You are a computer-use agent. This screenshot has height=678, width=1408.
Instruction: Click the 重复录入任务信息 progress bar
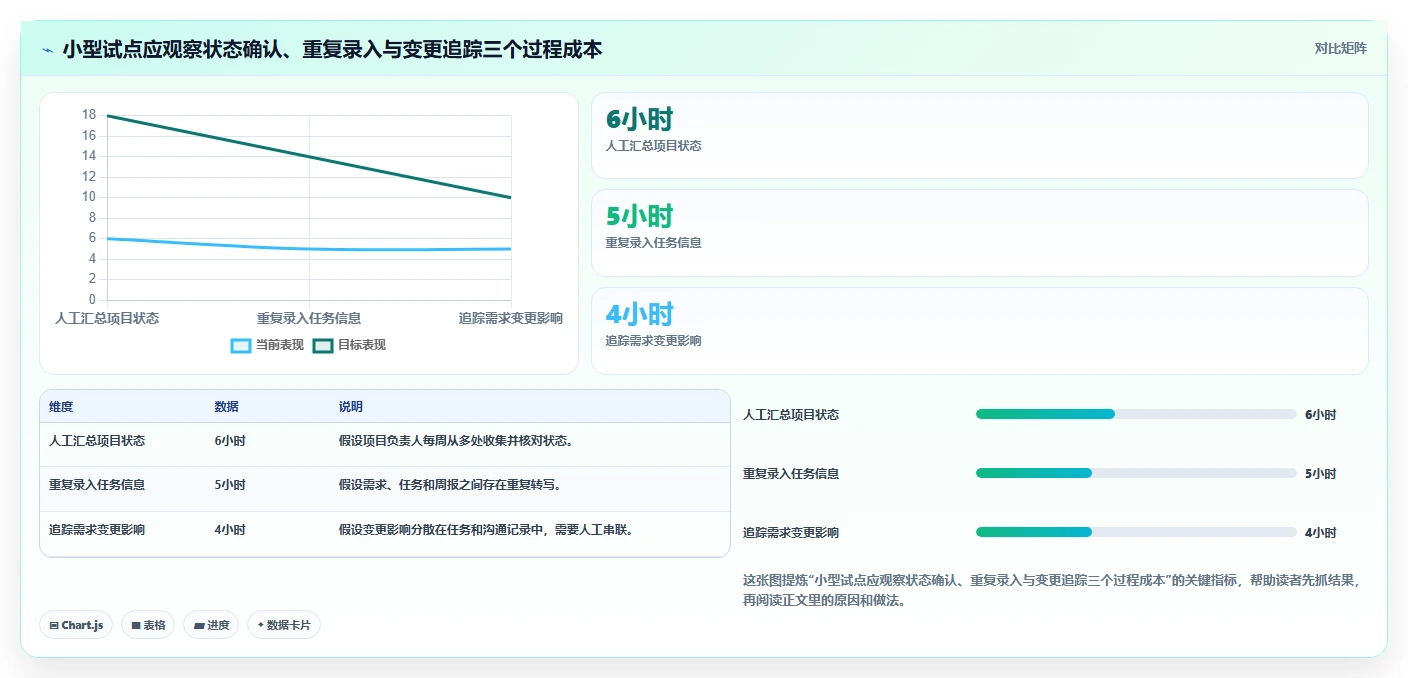[x=1136, y=473]
